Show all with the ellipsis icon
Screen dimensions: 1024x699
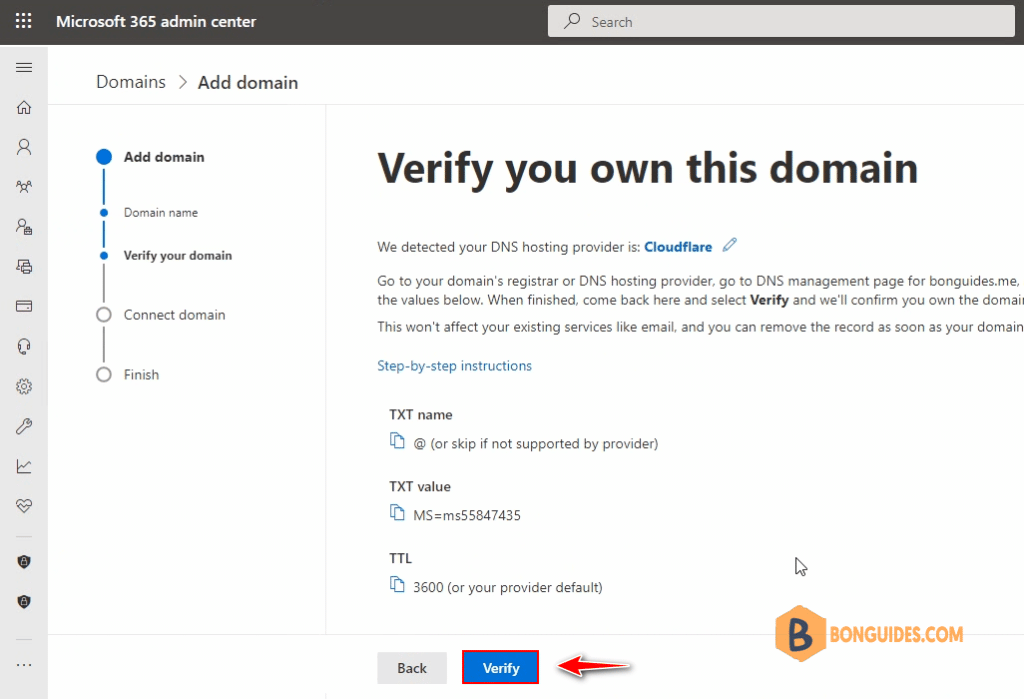24,665
